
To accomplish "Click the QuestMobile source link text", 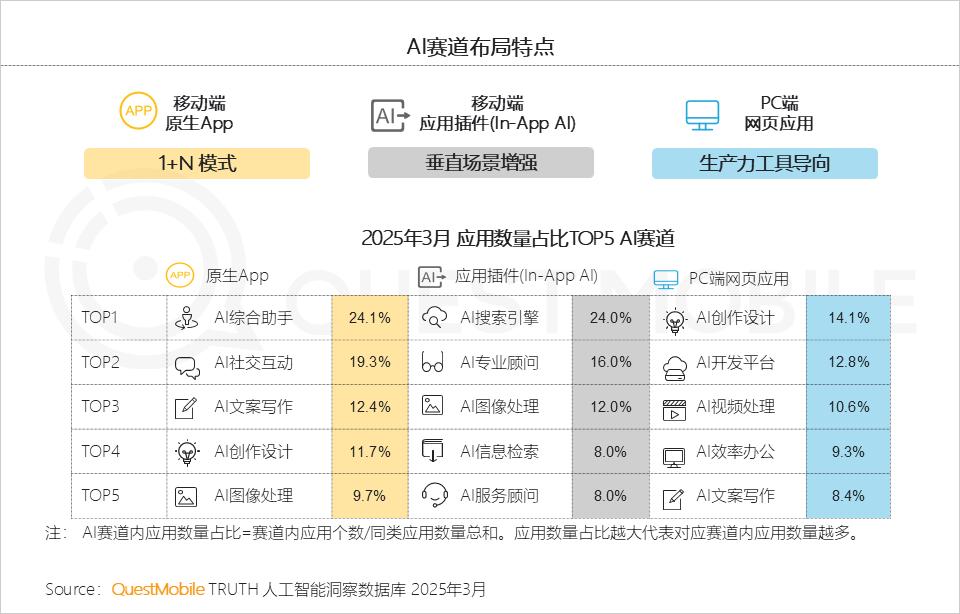I will [x=158, y=590].
